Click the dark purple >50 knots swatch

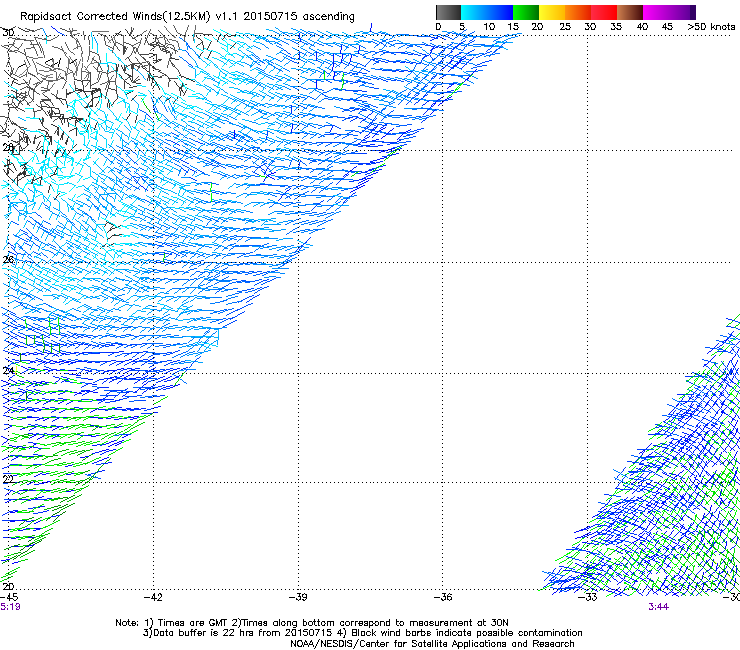click(x=693, y=12)
